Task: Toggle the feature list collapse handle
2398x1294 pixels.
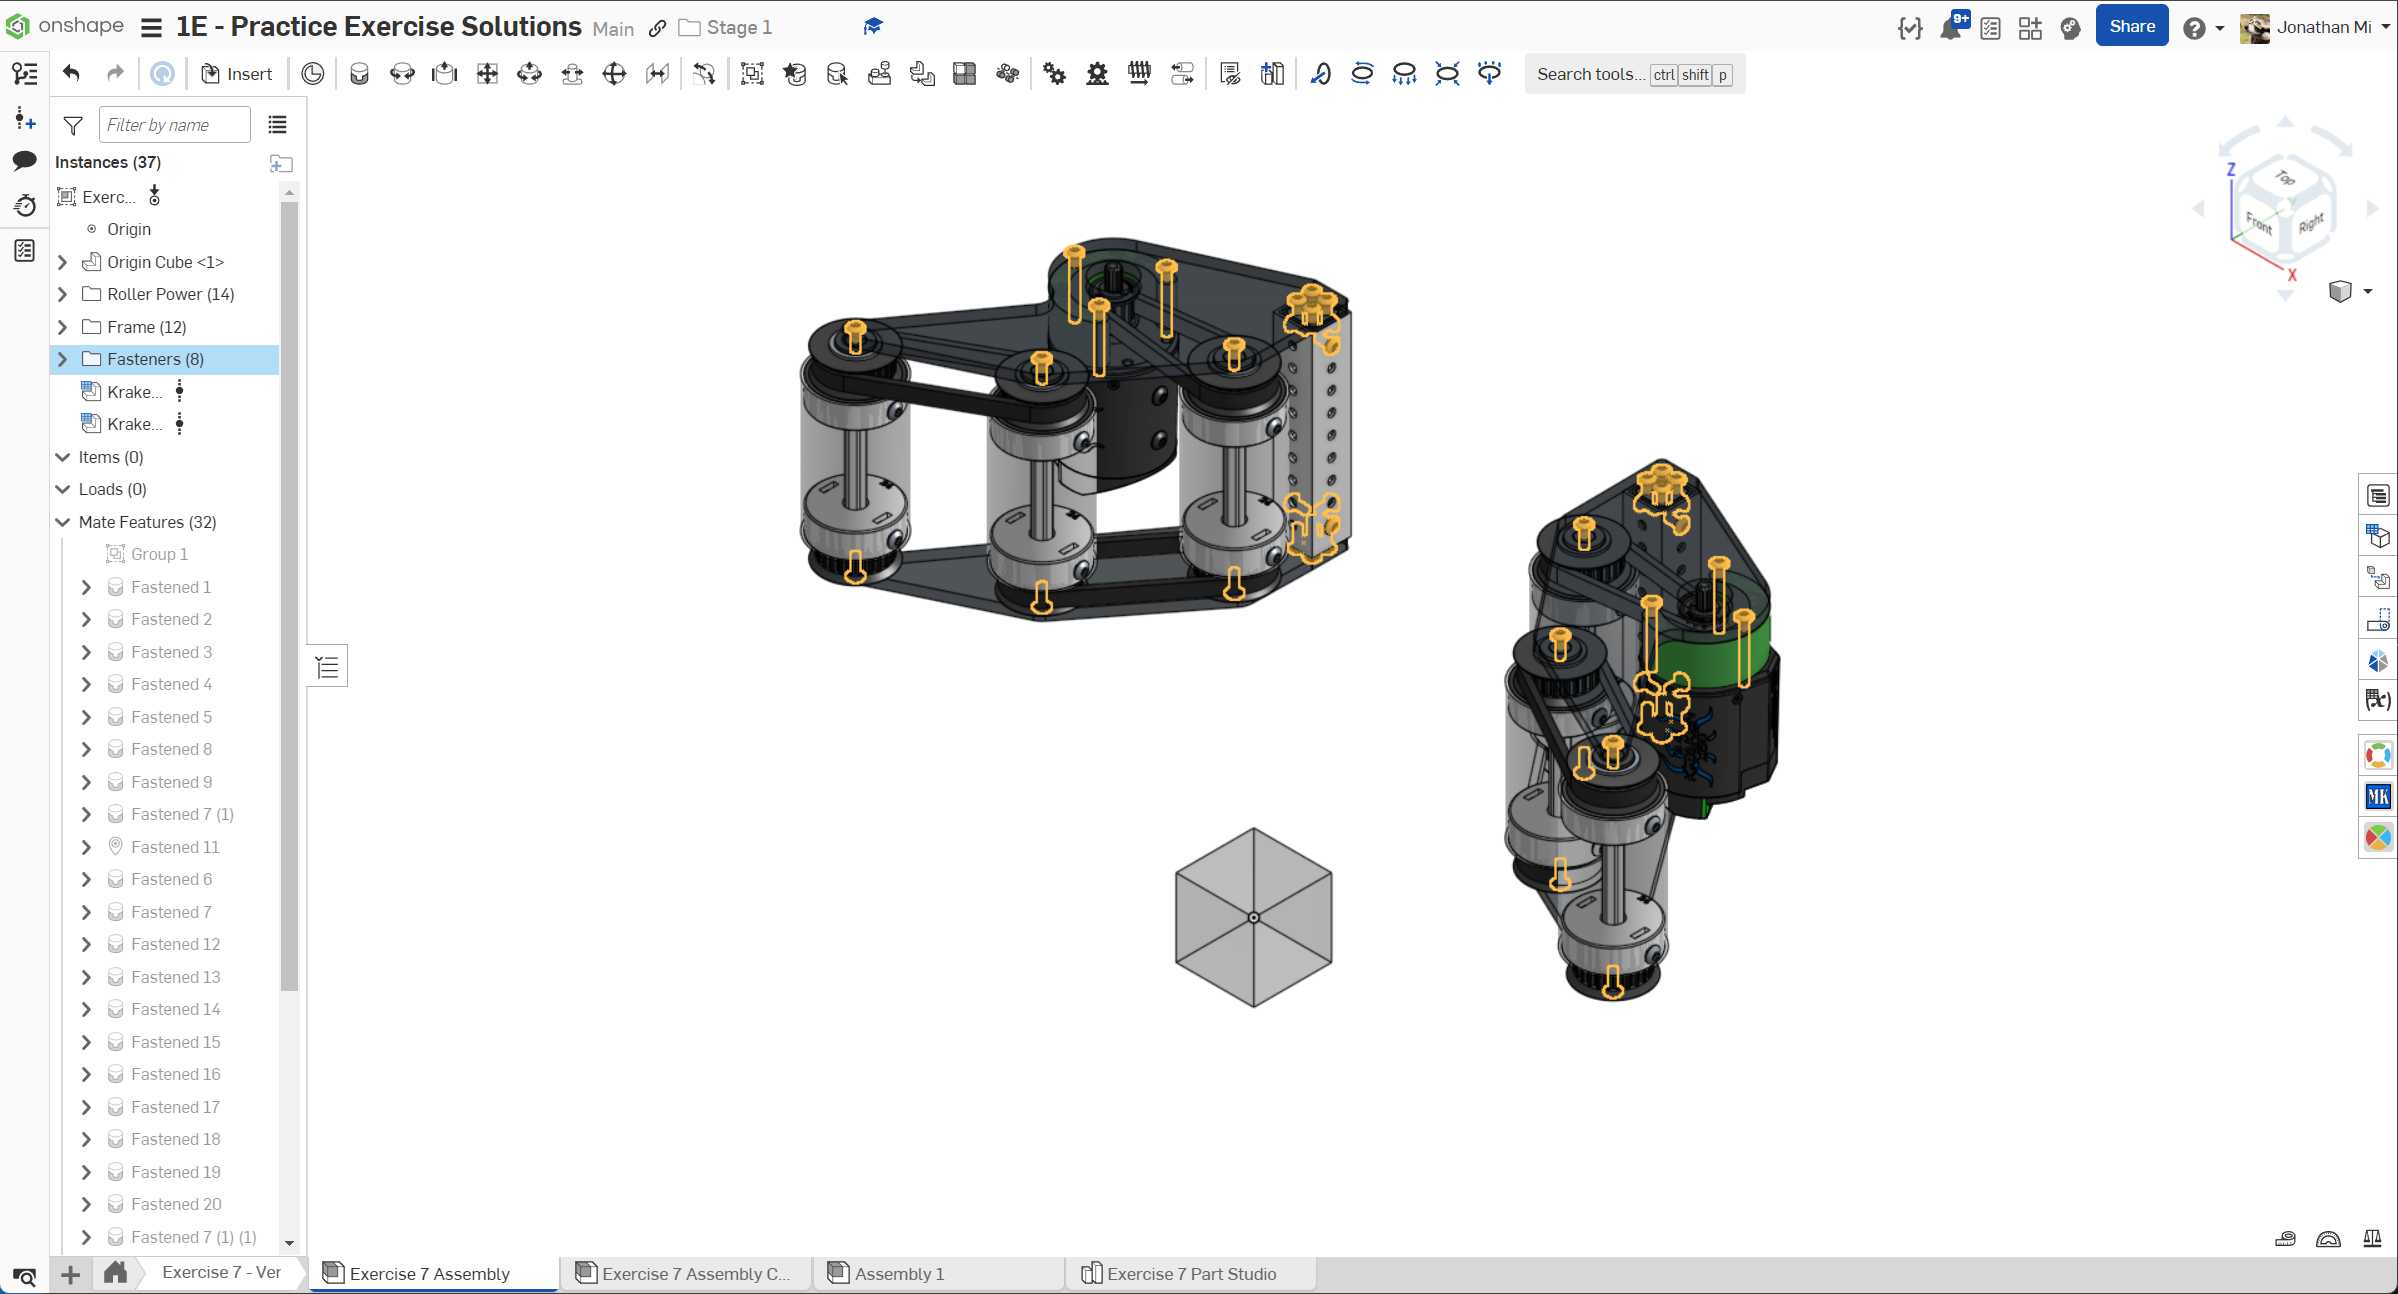Action: [x=327, y=667]
